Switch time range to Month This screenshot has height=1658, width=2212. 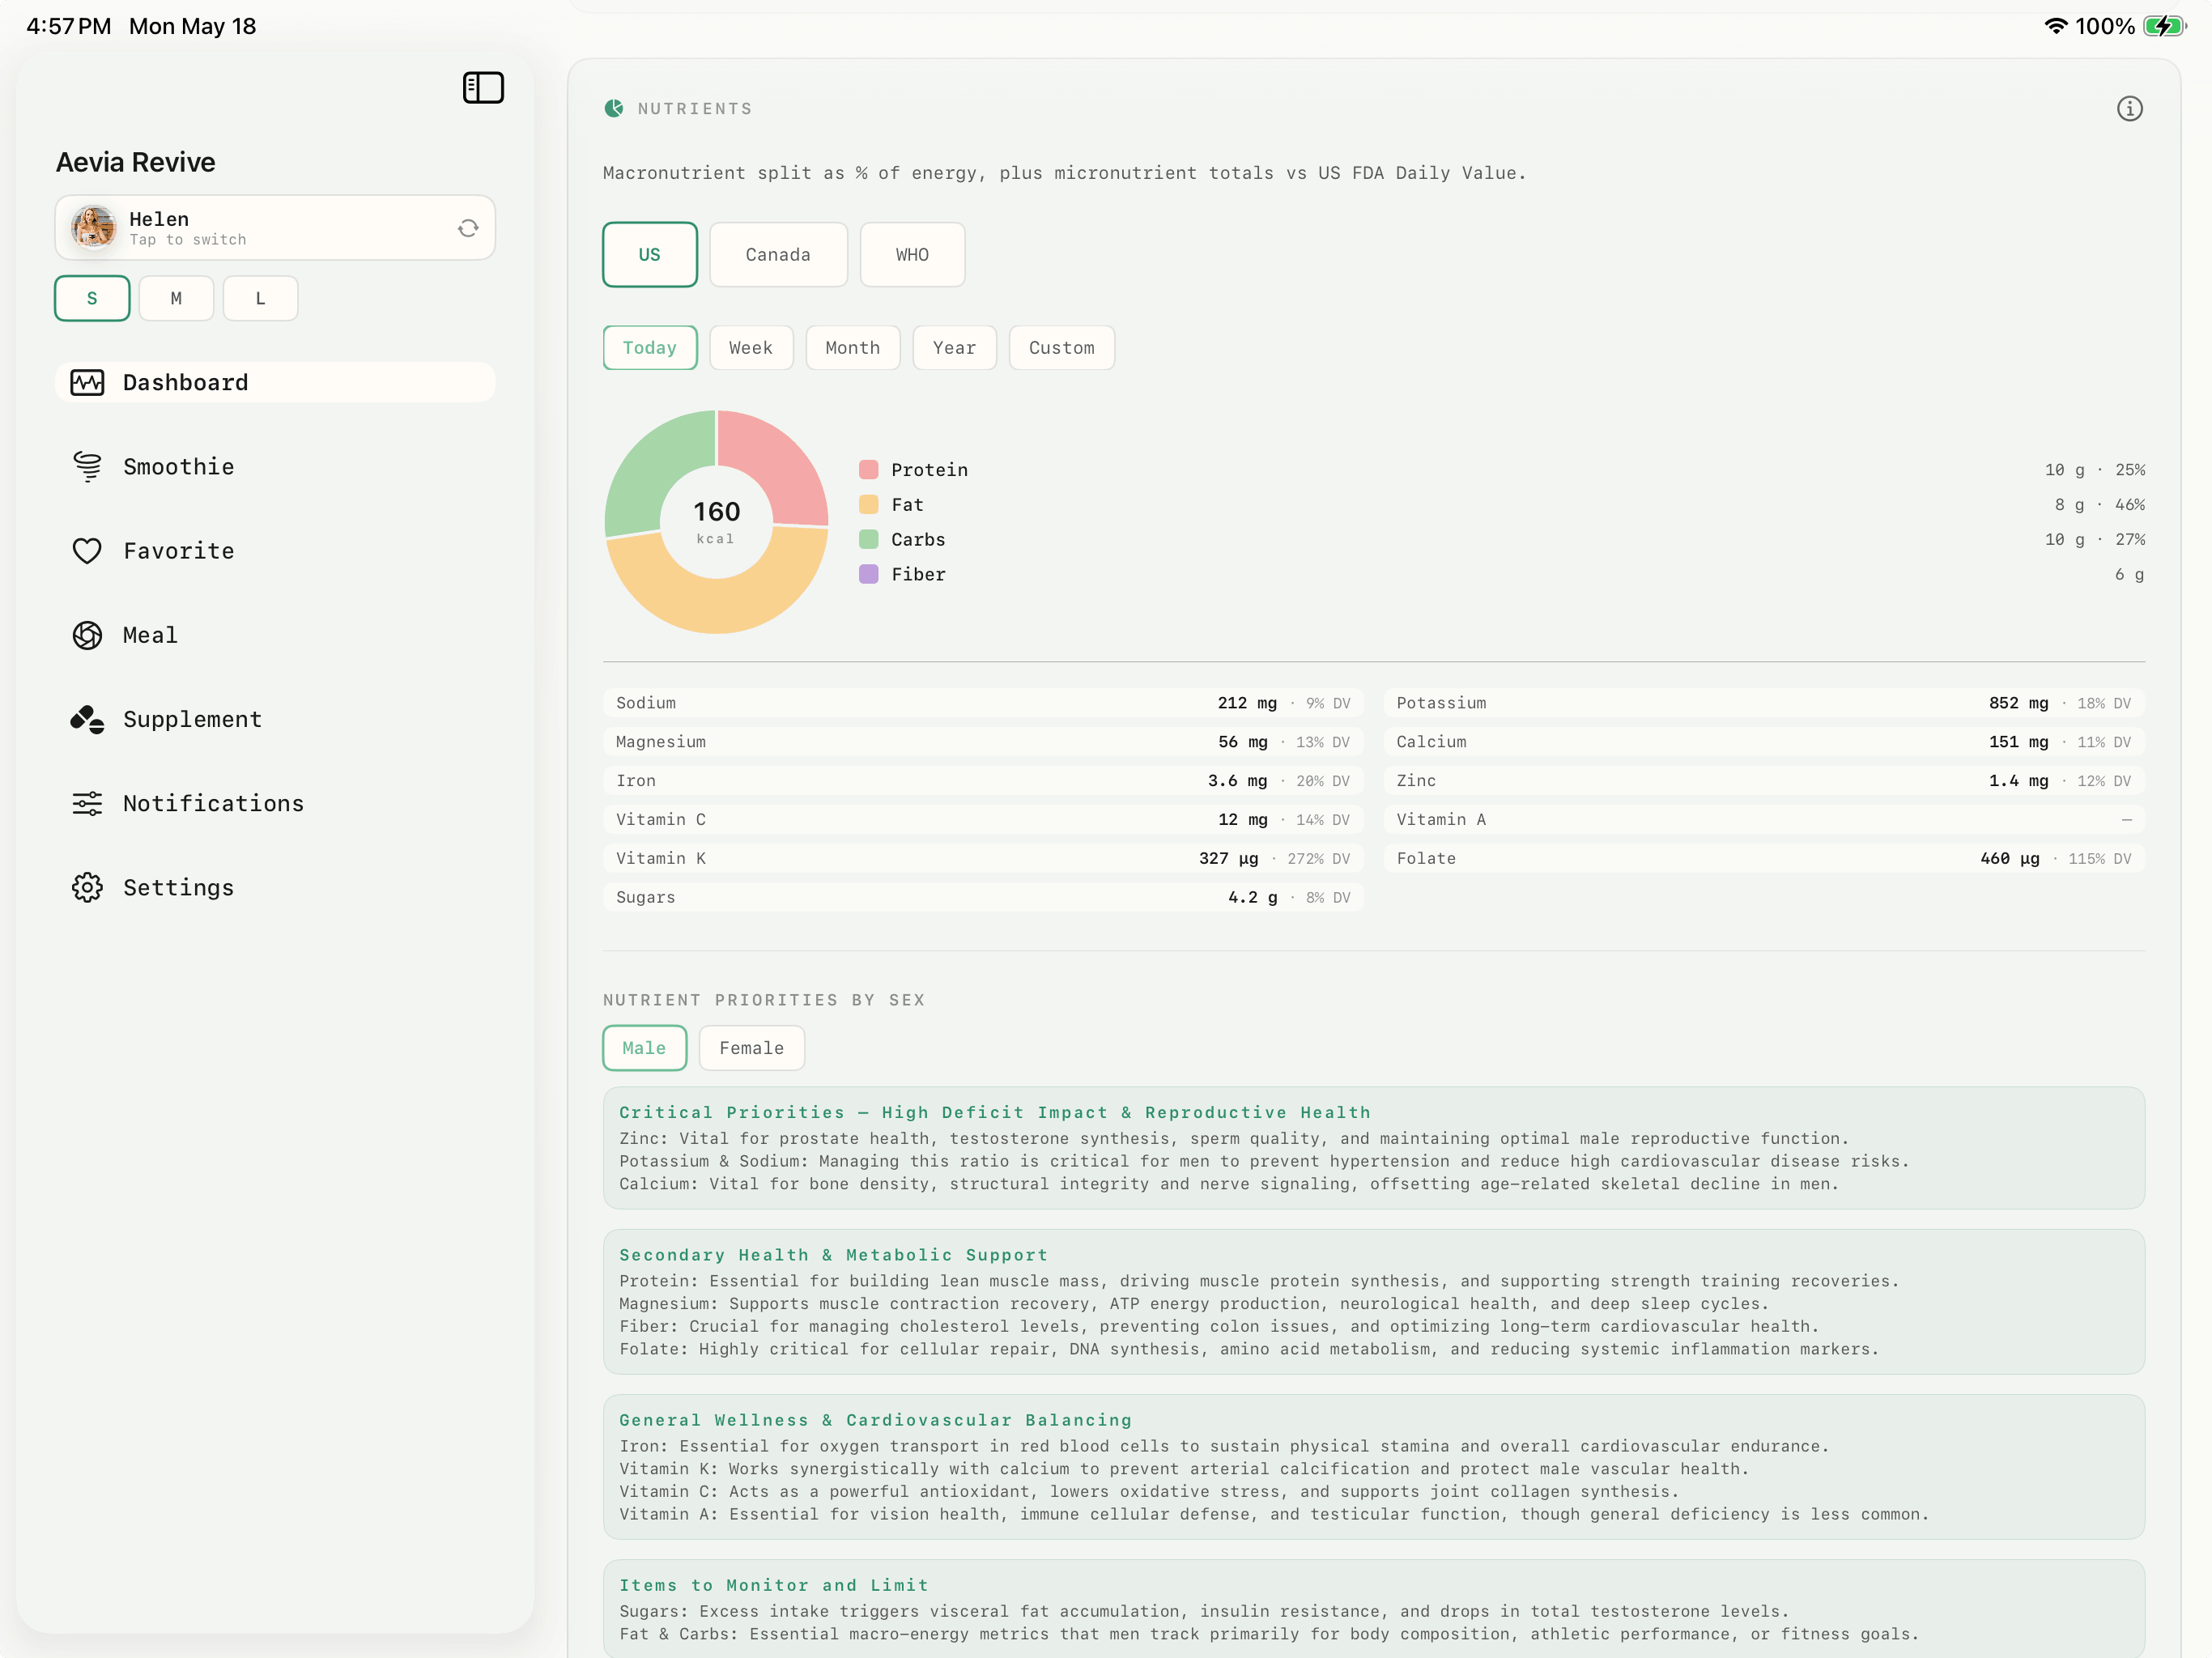[852, 347]
